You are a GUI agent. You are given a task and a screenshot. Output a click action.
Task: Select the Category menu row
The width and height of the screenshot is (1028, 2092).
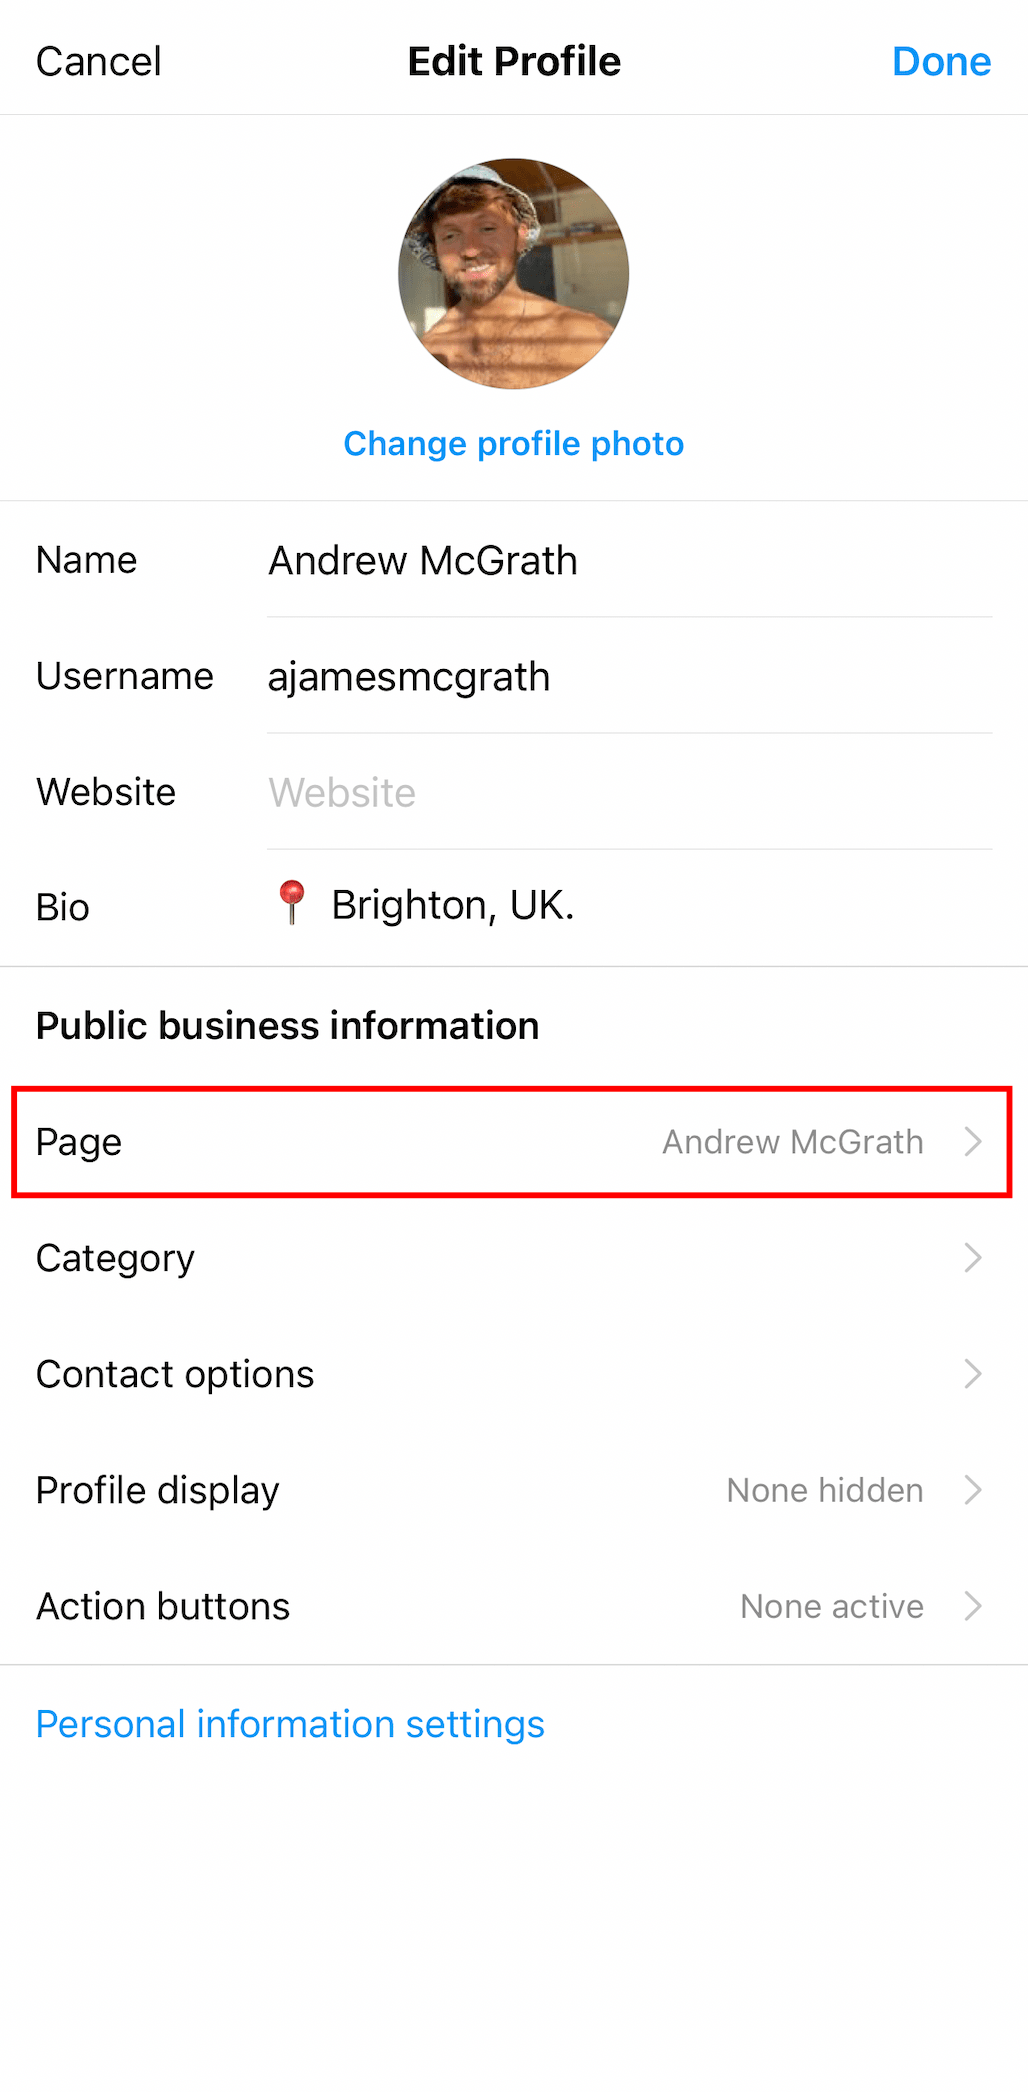(x=115, y=1258)
